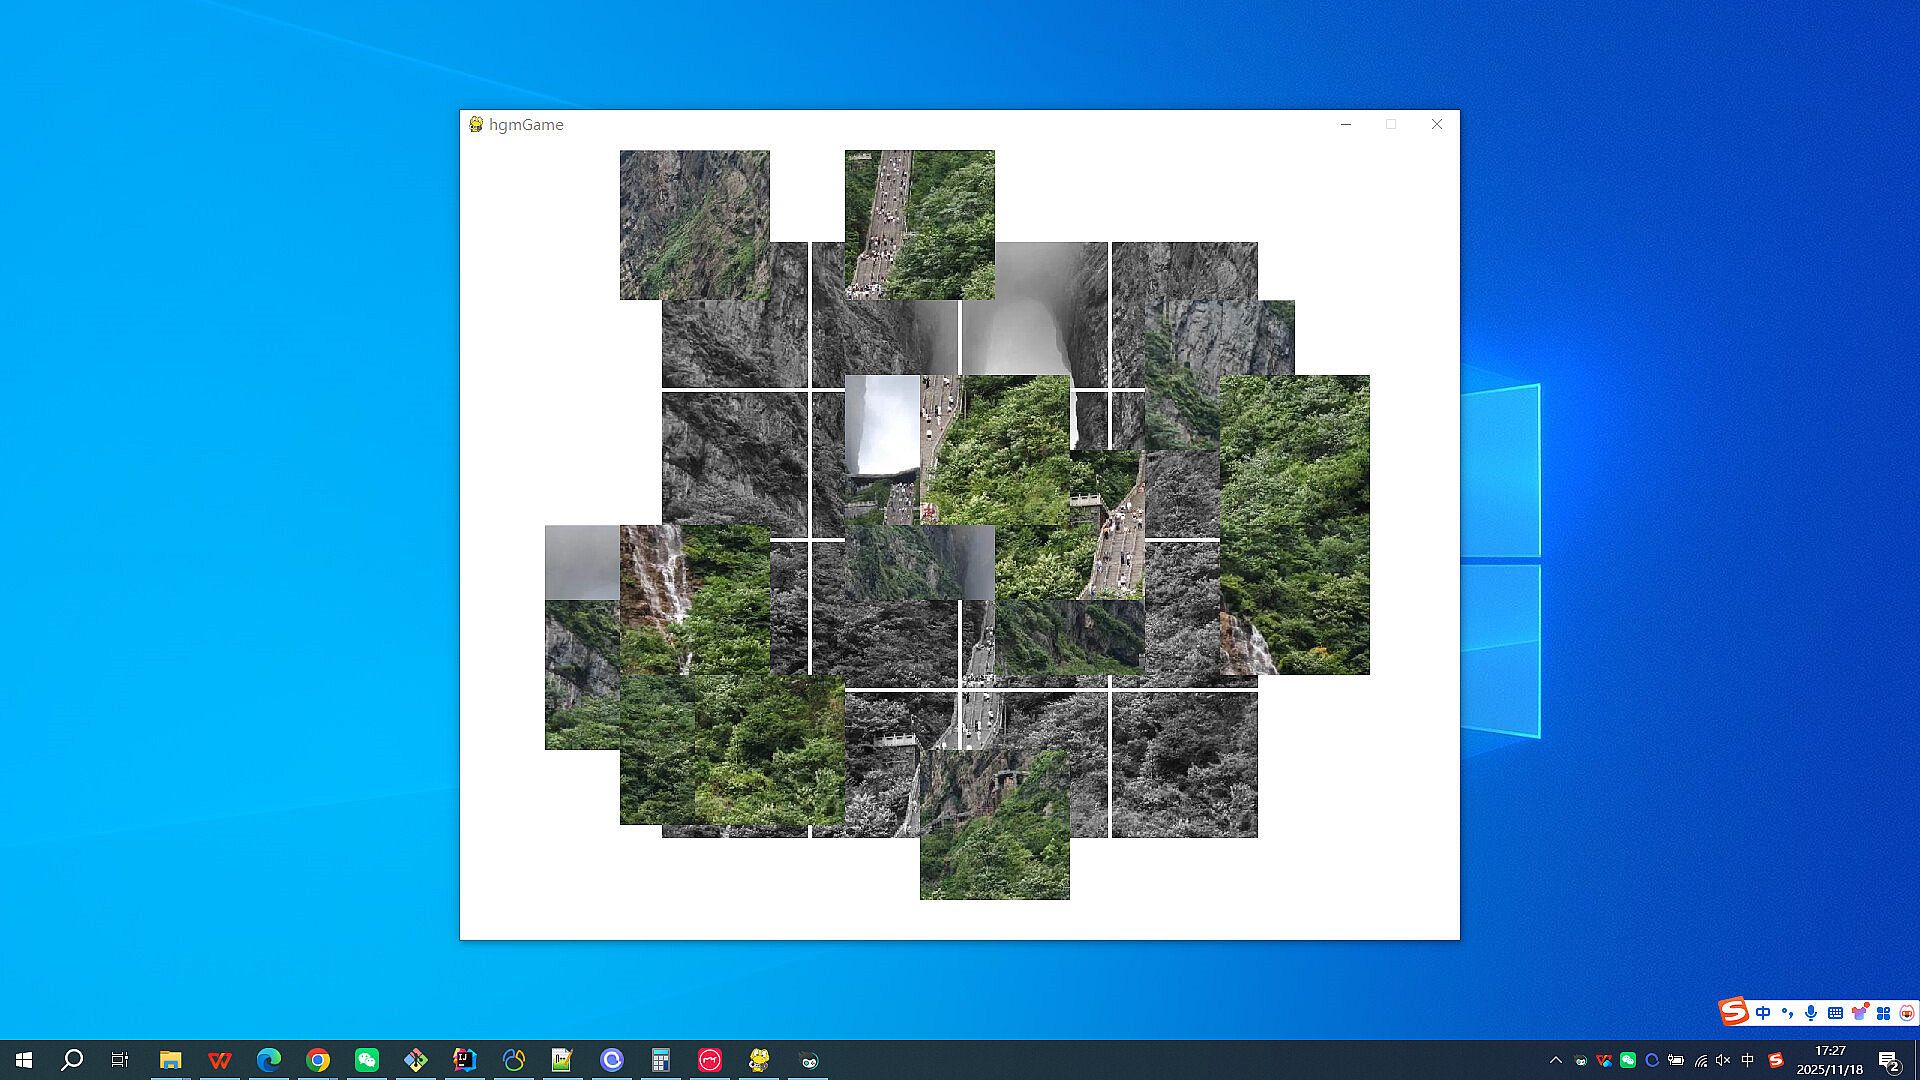Open the clock and date flyout
Screen dimensions: 1920x1080
tap(1829, 1060)
